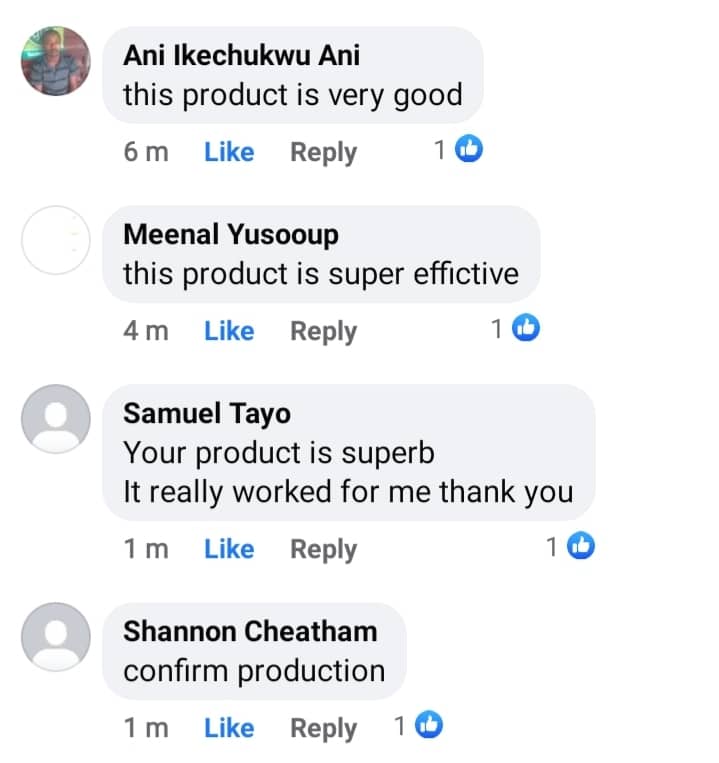719x763 pixels.
Task: Reply to Ani Ikechukwu Ani's comment
Action: coord(323,152)
